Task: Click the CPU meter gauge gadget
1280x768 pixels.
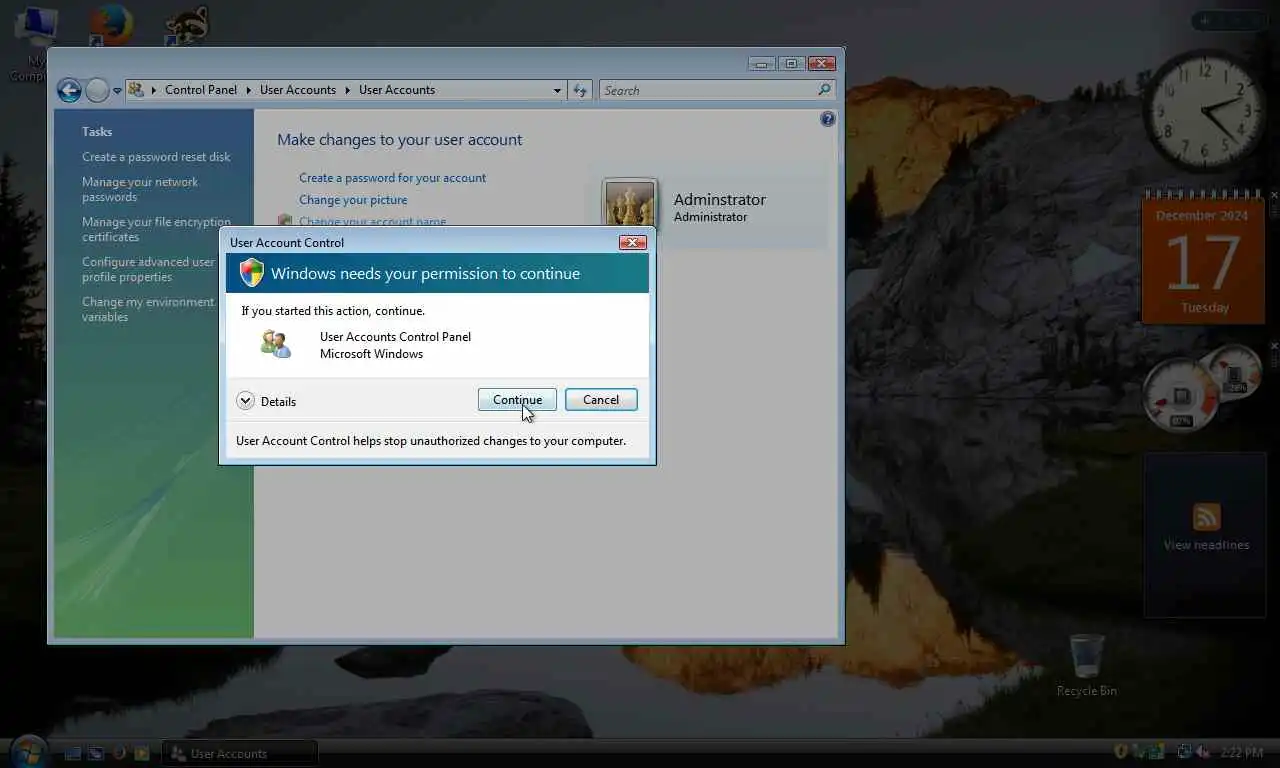Action: (x=1180, y=396)
